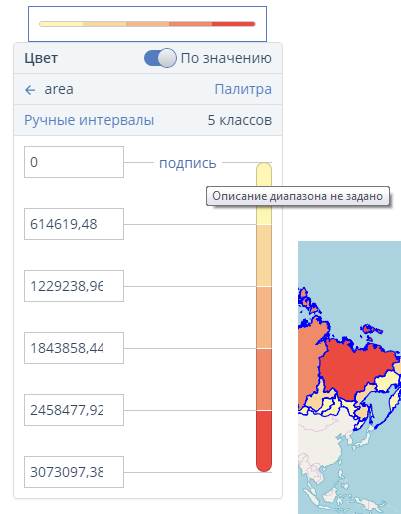This screenshot has width=401, height=514.
Task: Click the medium orange vertical scale segment
Action: (x=264, y=317)
